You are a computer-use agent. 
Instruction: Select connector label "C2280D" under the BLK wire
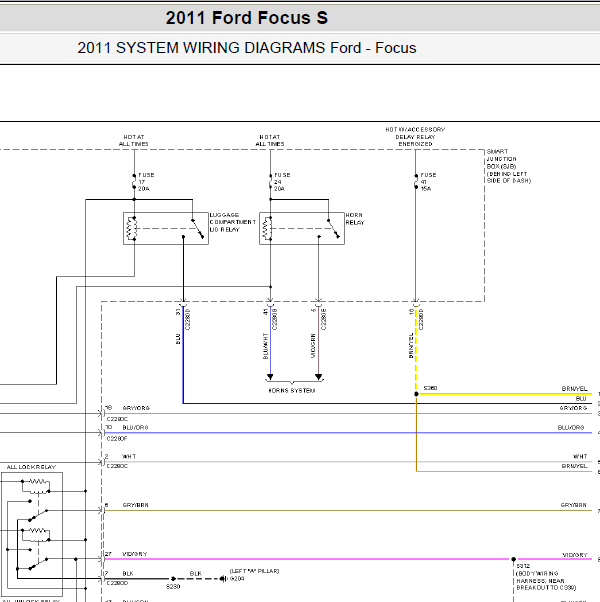[117, 583]
